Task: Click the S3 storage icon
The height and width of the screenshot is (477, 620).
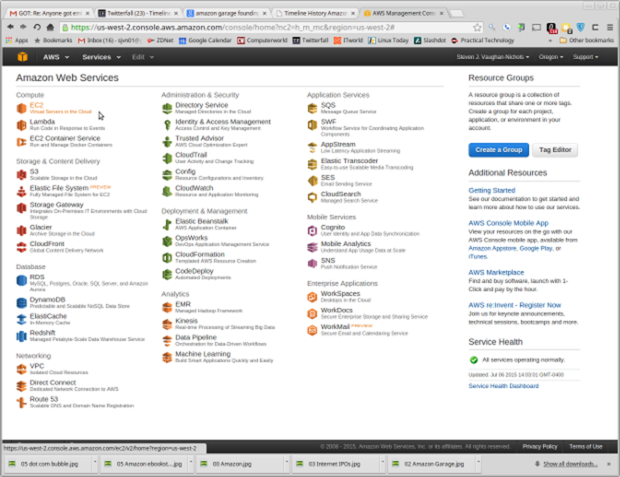Action: 21,174
